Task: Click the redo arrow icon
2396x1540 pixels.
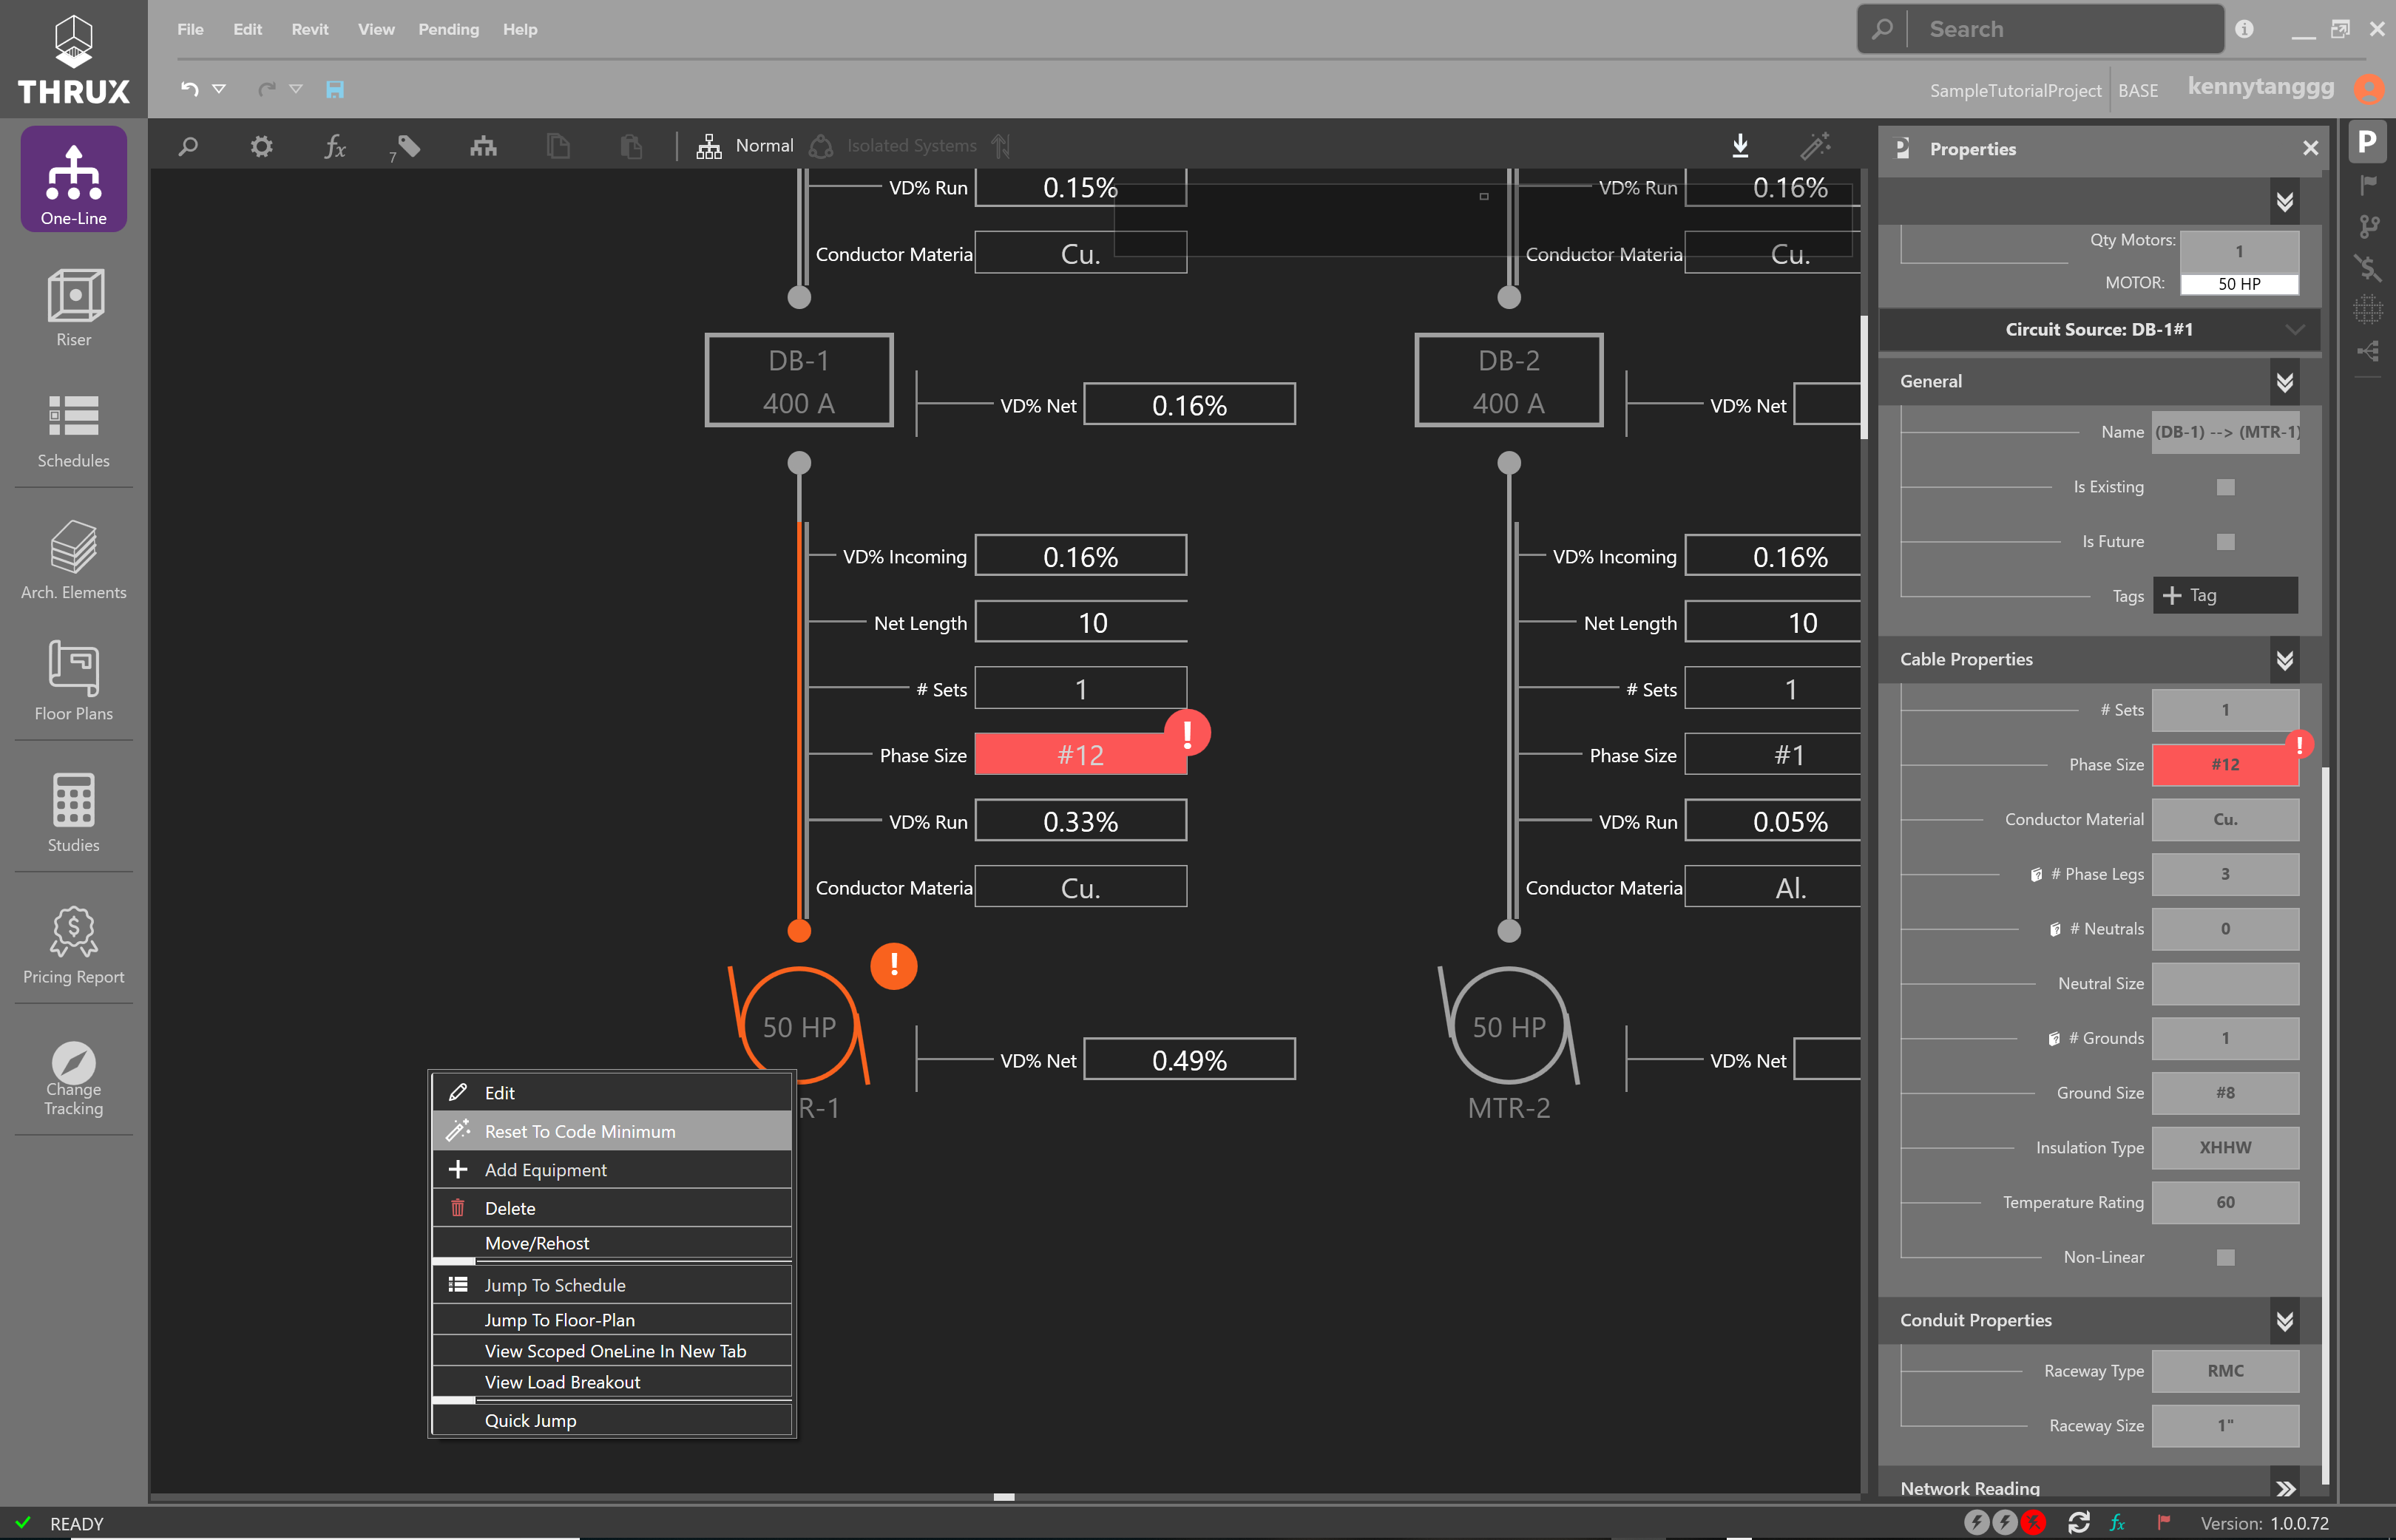Action: (266, 89)
